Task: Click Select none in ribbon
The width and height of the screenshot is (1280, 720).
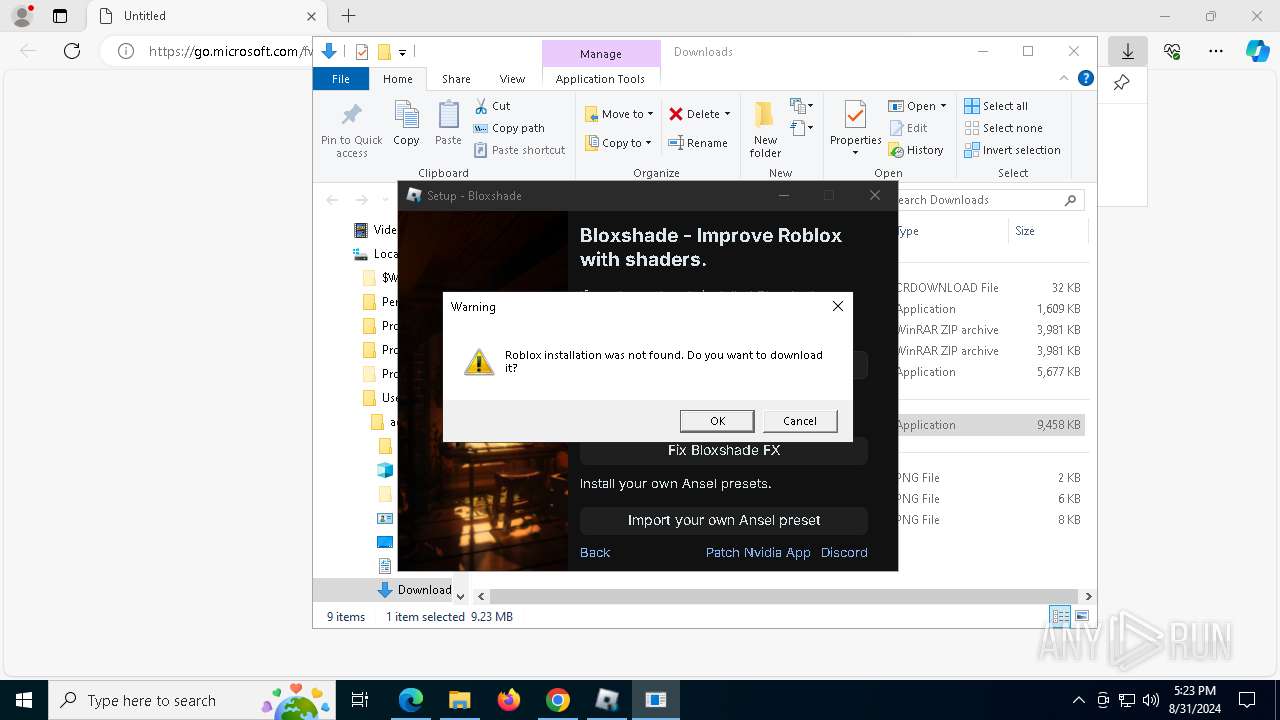Action: [1003, 128]
